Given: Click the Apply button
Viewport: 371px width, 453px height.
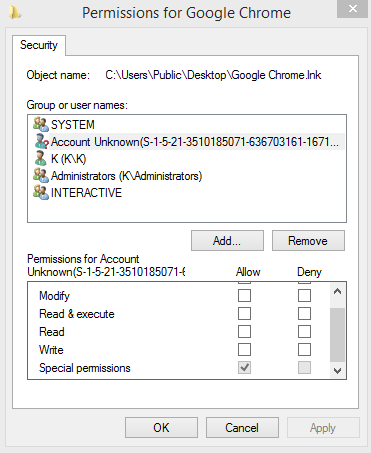Looking at the screenshot, I should [323, 427].
